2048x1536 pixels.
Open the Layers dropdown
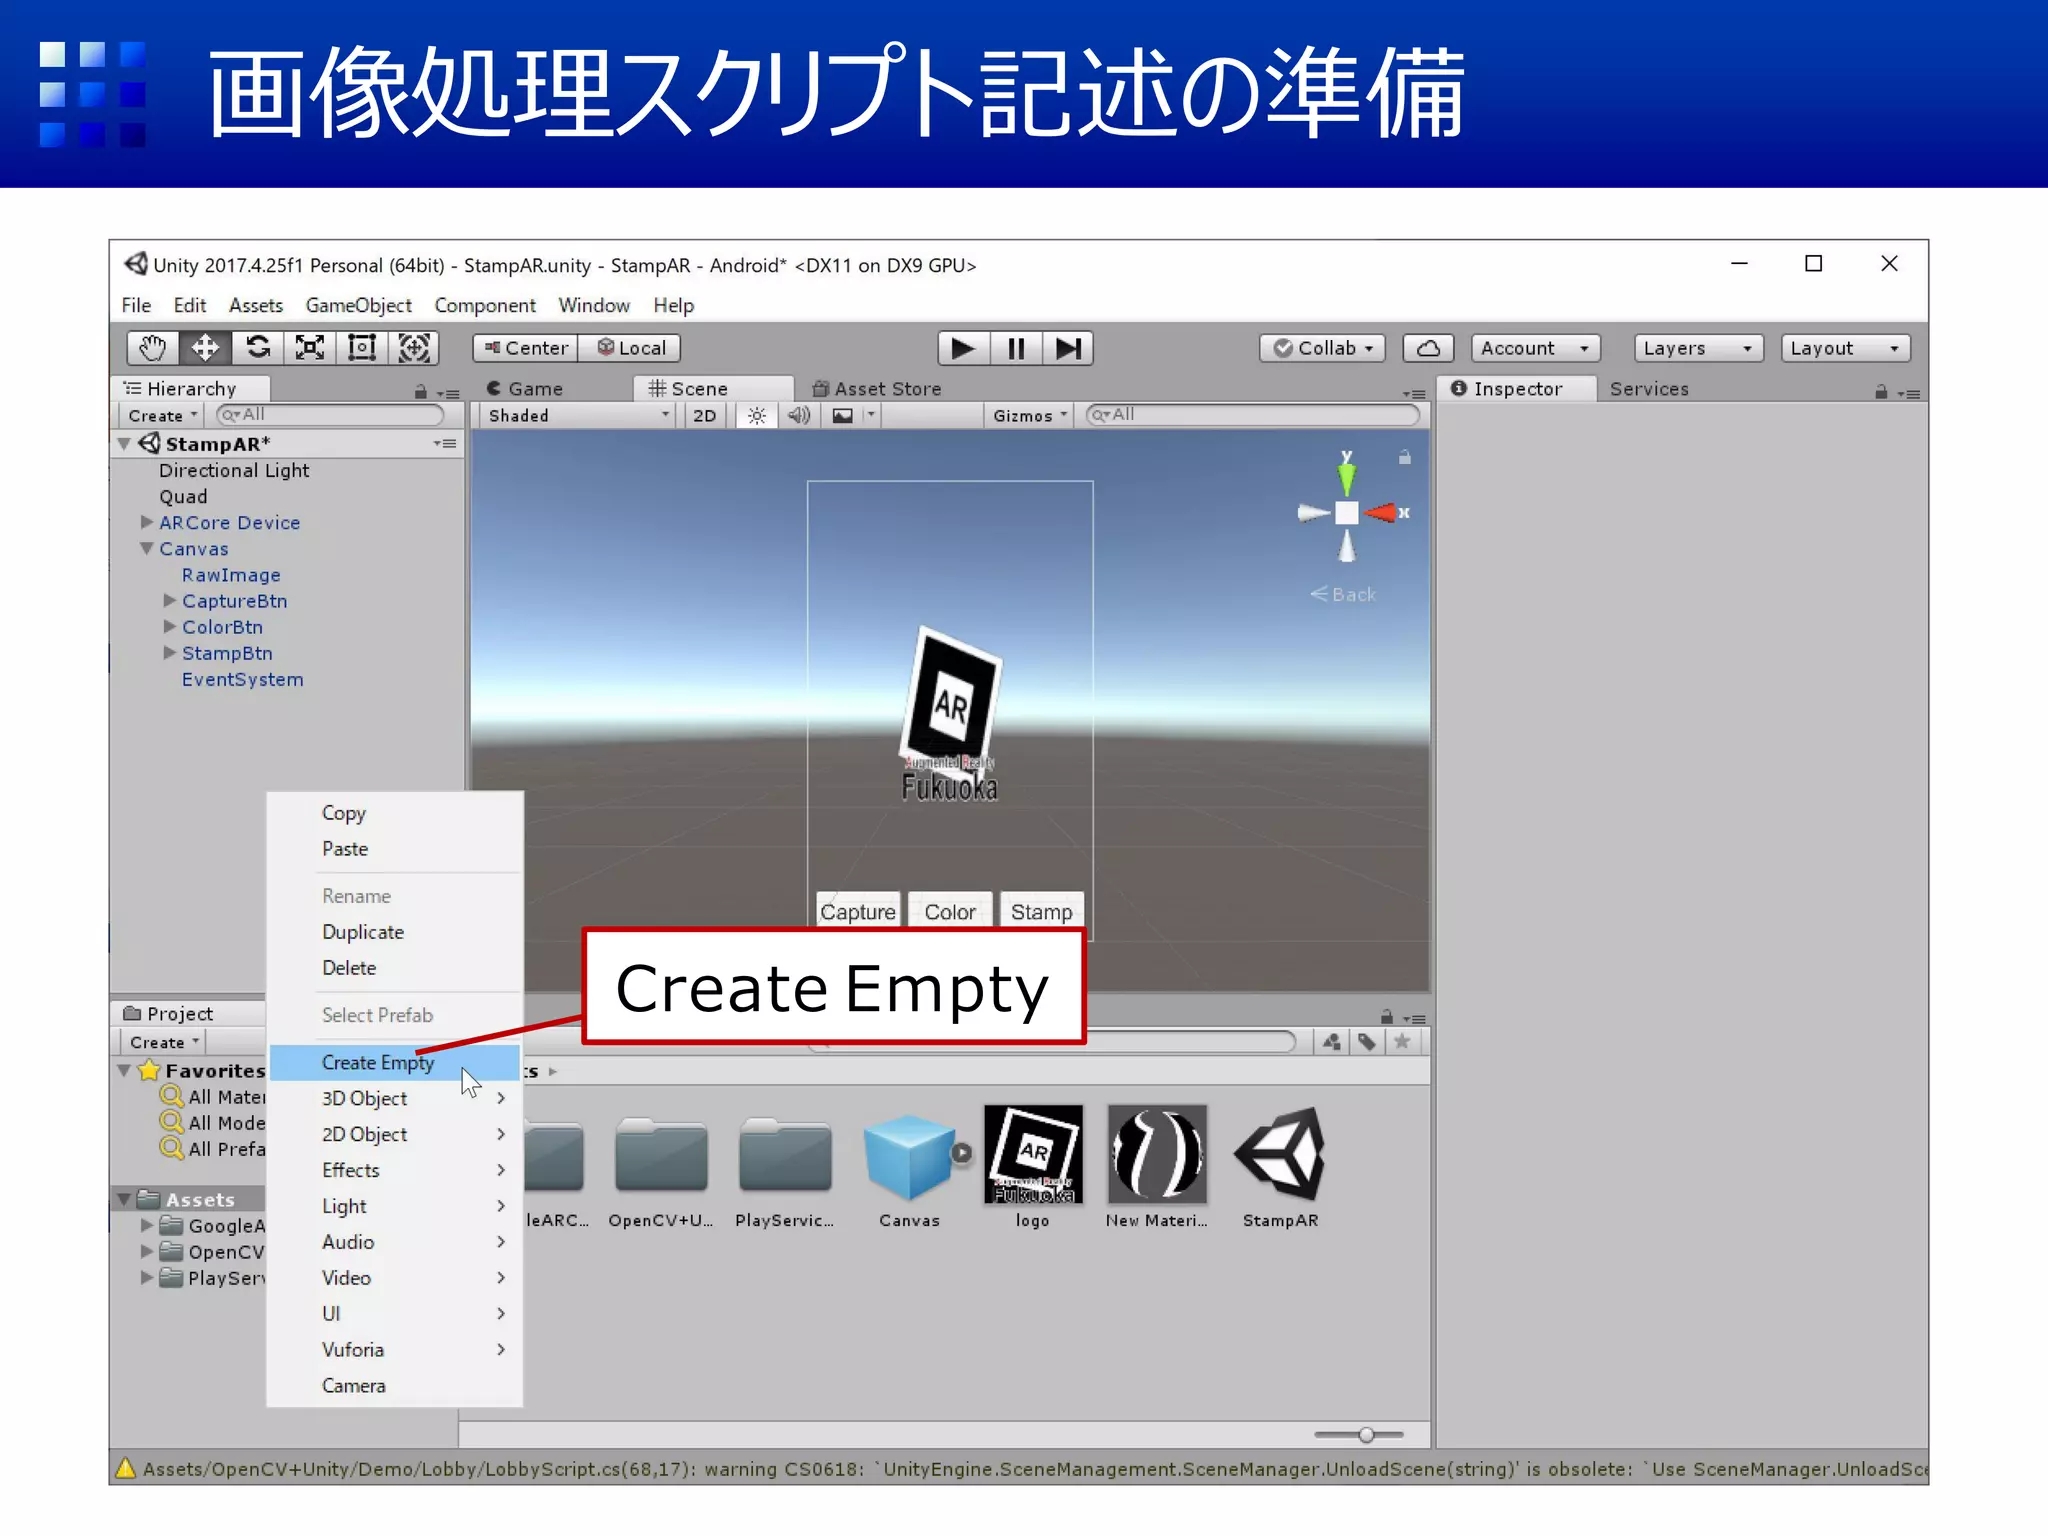click(1698, 348)
